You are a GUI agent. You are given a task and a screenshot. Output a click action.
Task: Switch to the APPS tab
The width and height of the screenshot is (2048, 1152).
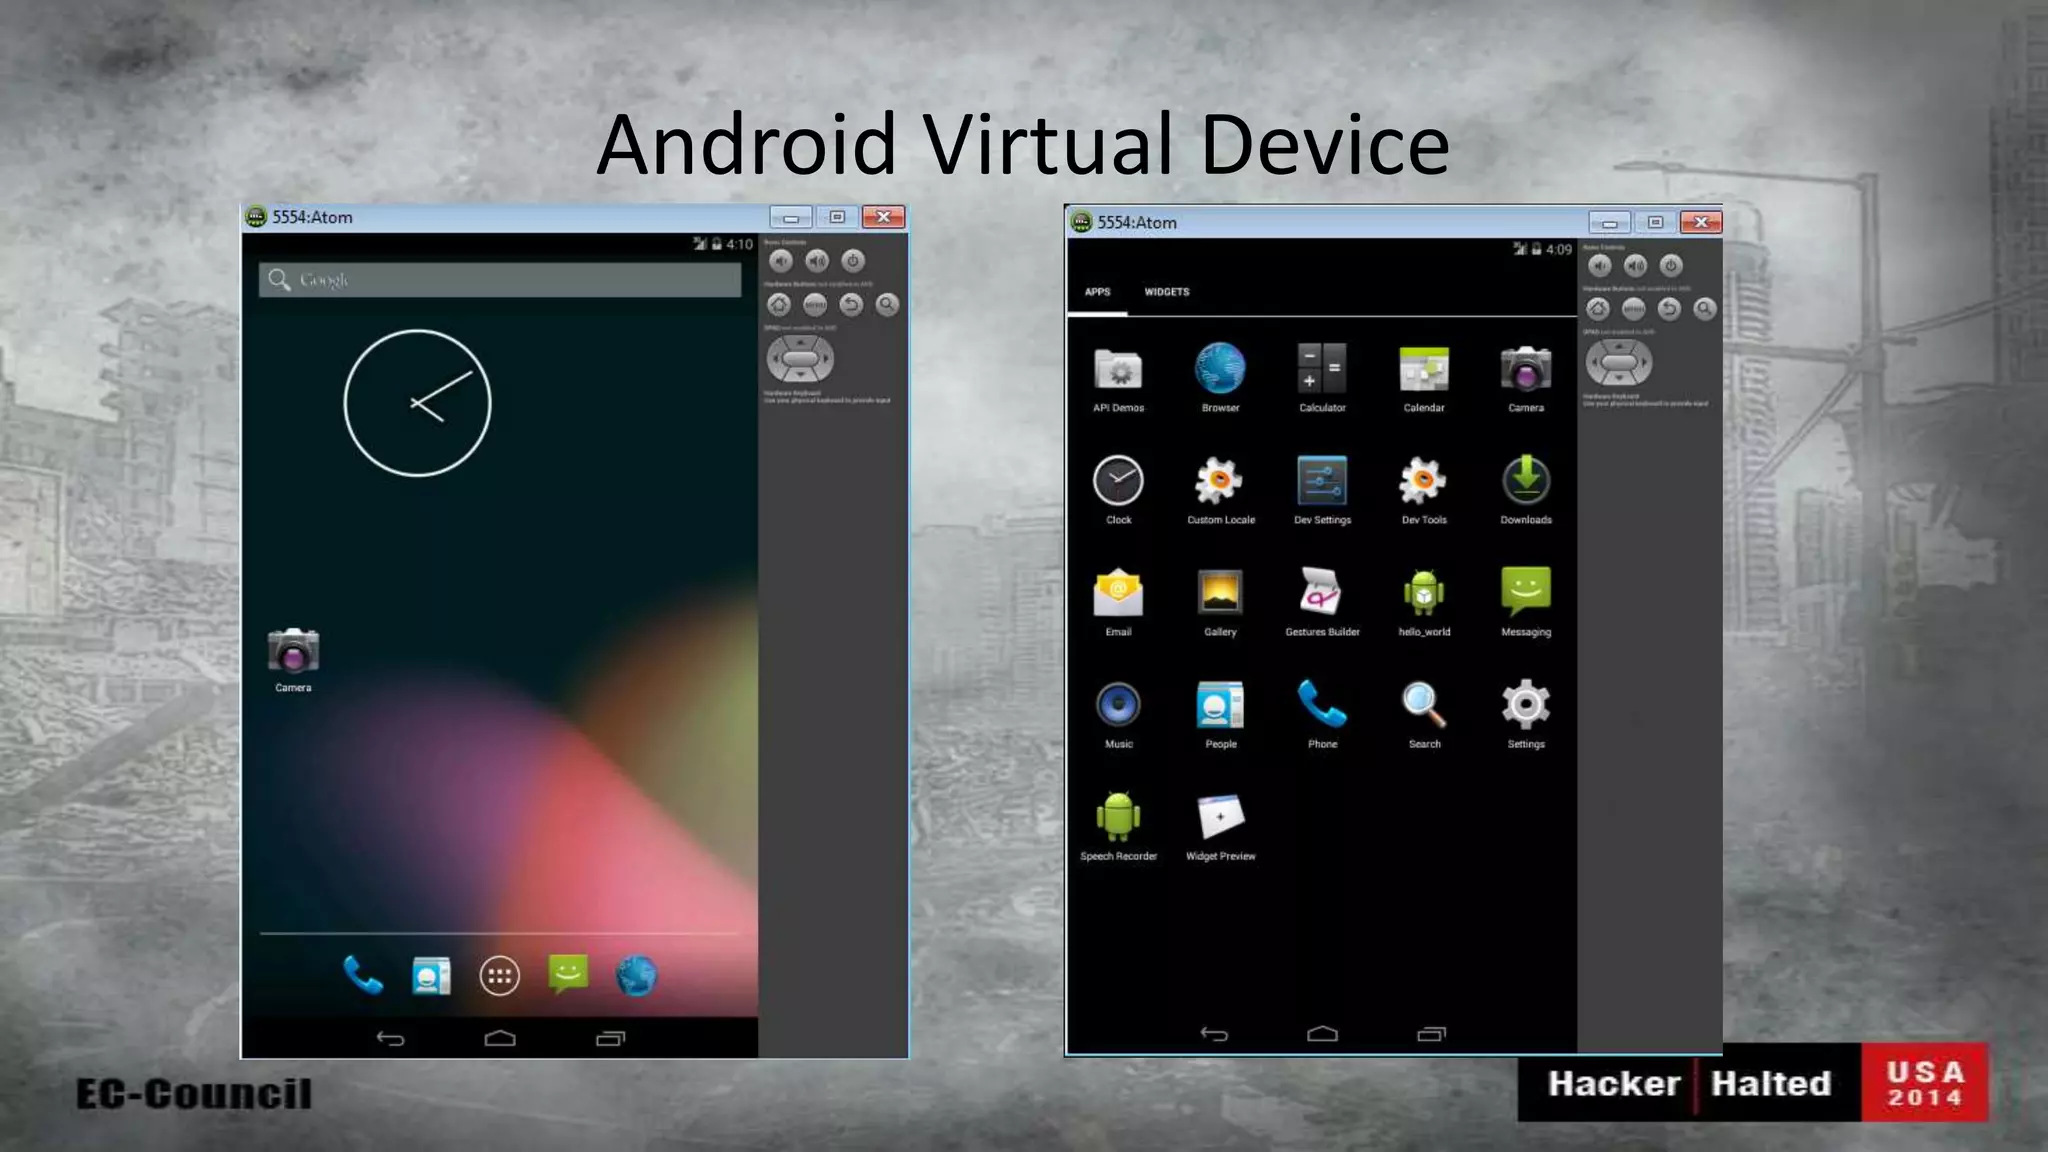click(1097, 292)
